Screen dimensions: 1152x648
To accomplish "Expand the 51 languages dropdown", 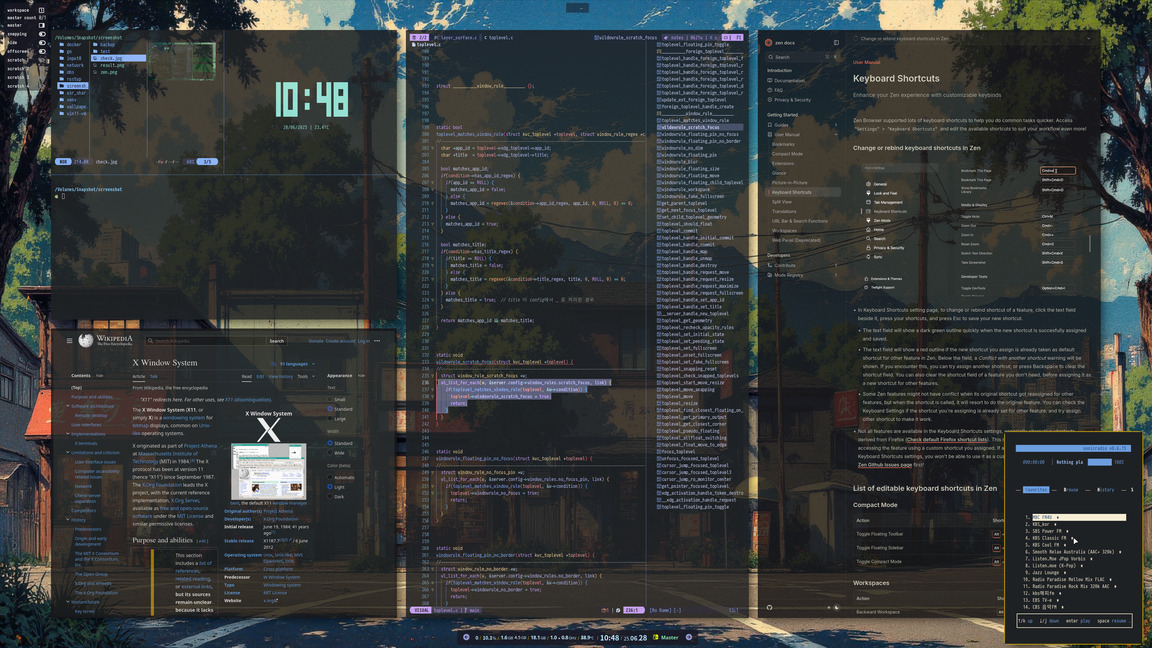I will [x=295, y=364].
